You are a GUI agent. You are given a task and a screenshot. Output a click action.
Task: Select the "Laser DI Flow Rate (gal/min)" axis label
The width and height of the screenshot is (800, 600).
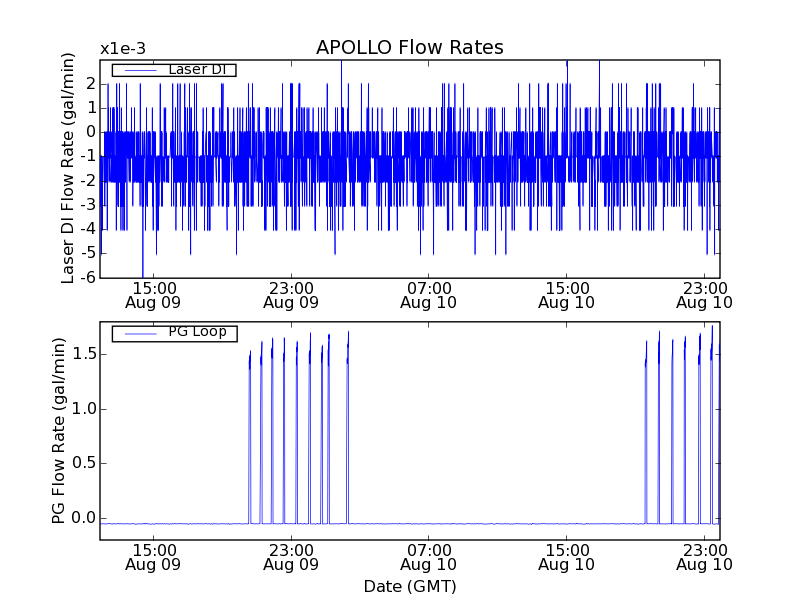click(67, 168)
